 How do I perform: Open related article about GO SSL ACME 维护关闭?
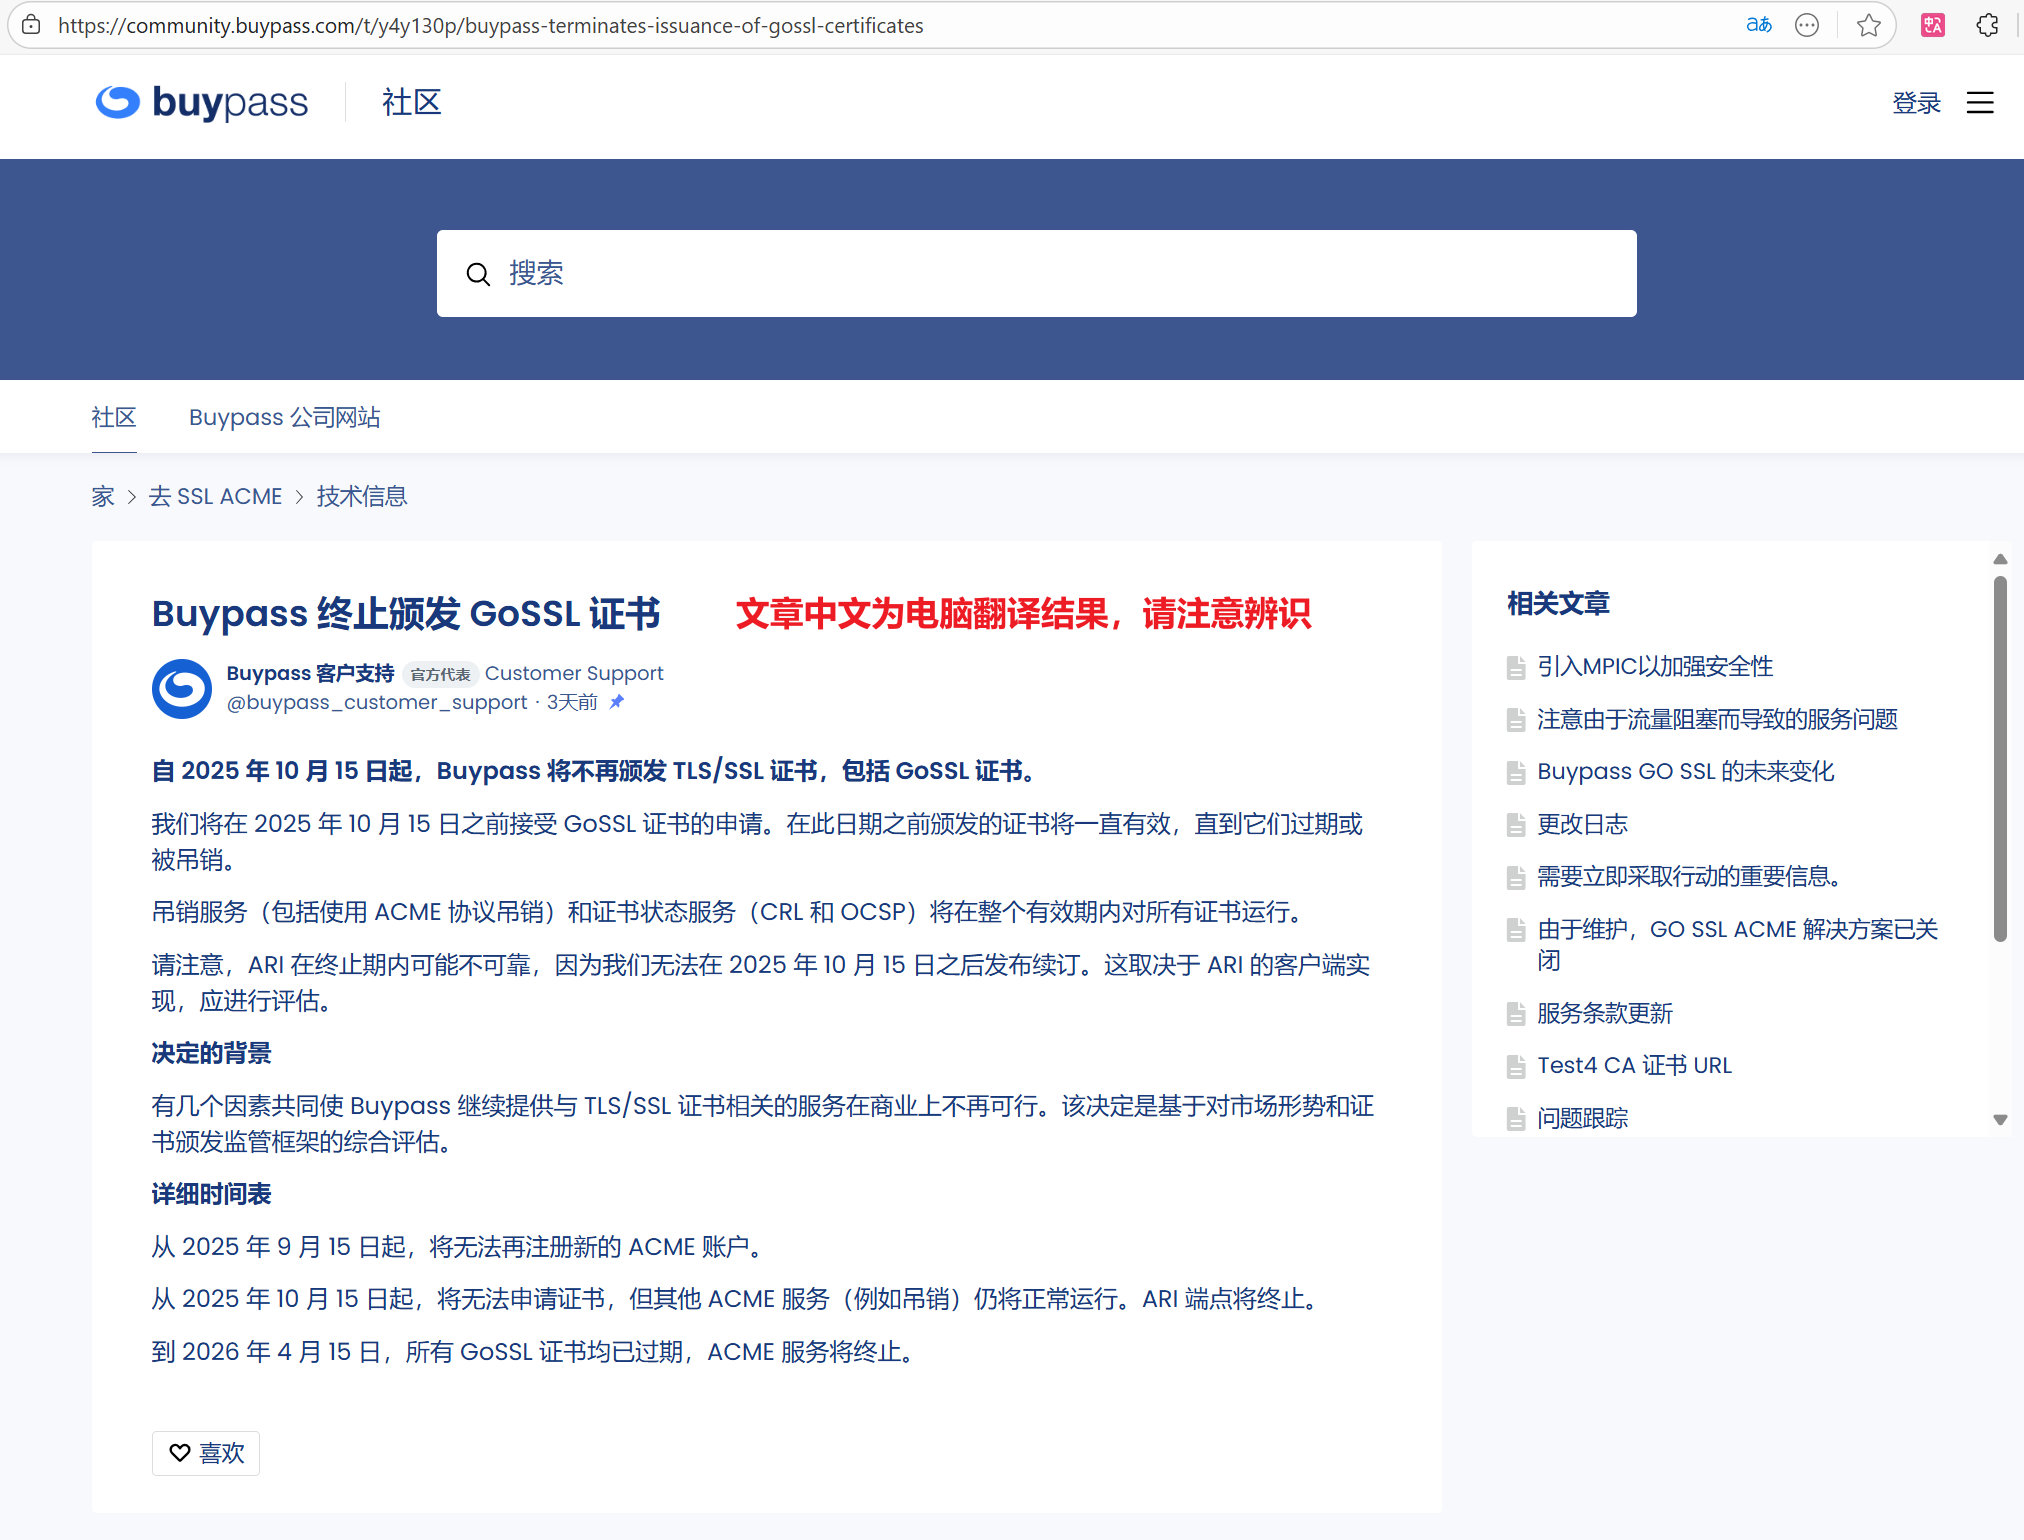[x=1738, y=945]
